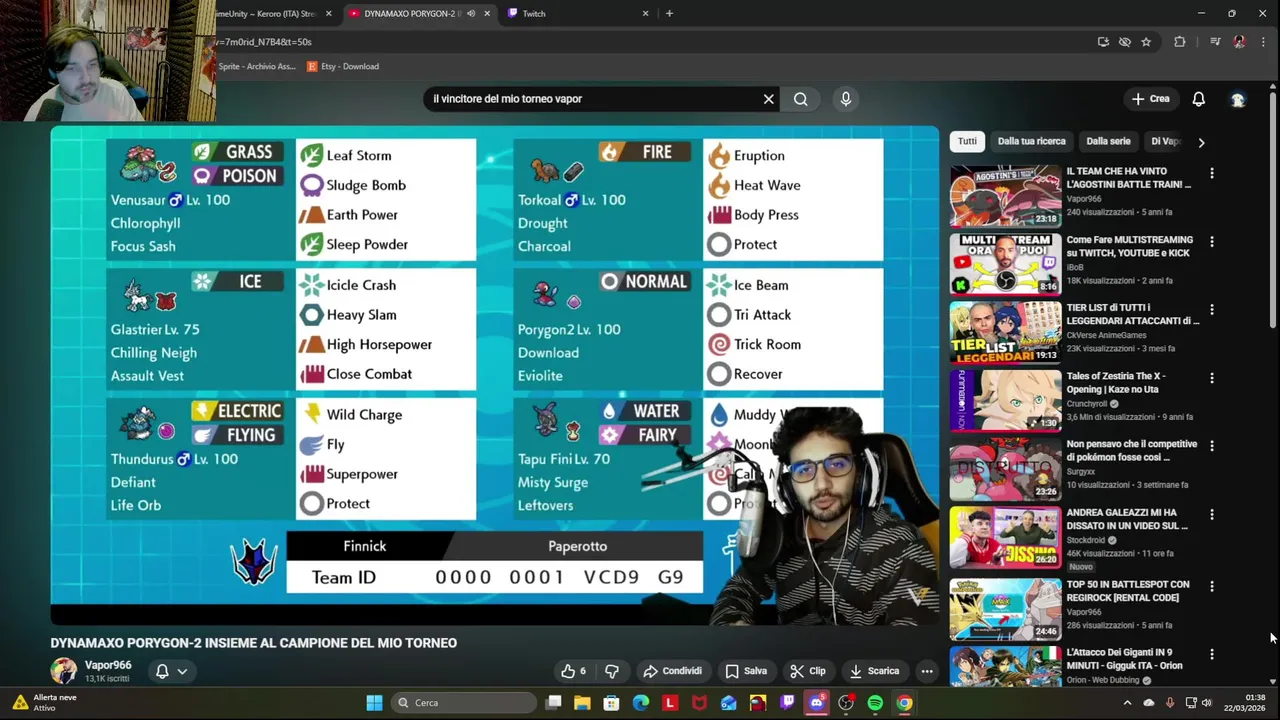The width and height of the screenshot is (1280, 720).
Task: Open the taskbar volume icon
Action: tap(1206, 703)
